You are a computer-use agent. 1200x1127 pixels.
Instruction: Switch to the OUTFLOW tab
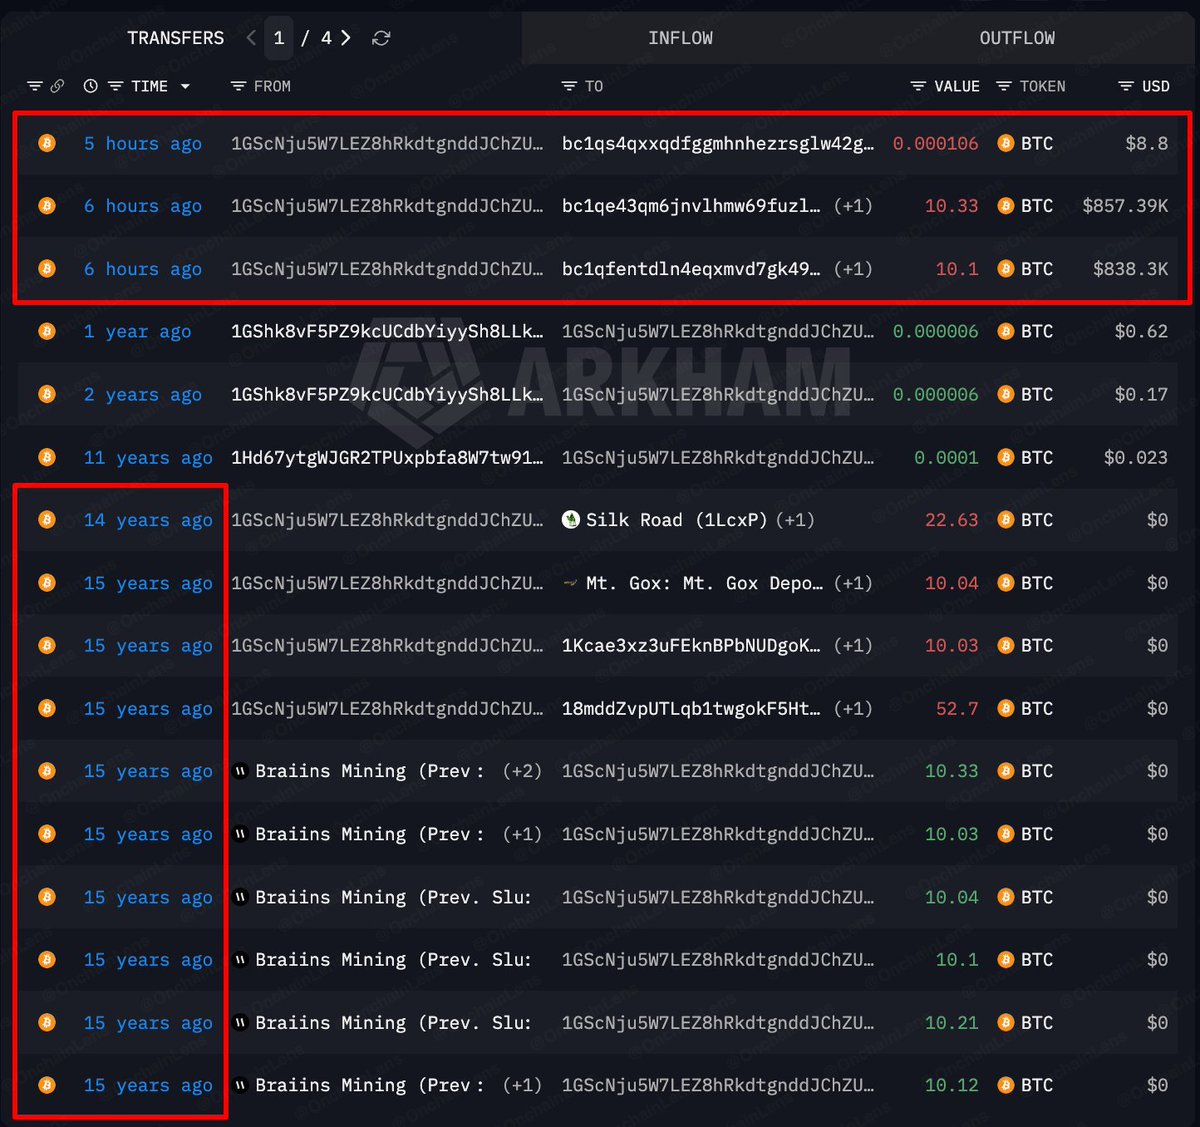coord(1017,38)
